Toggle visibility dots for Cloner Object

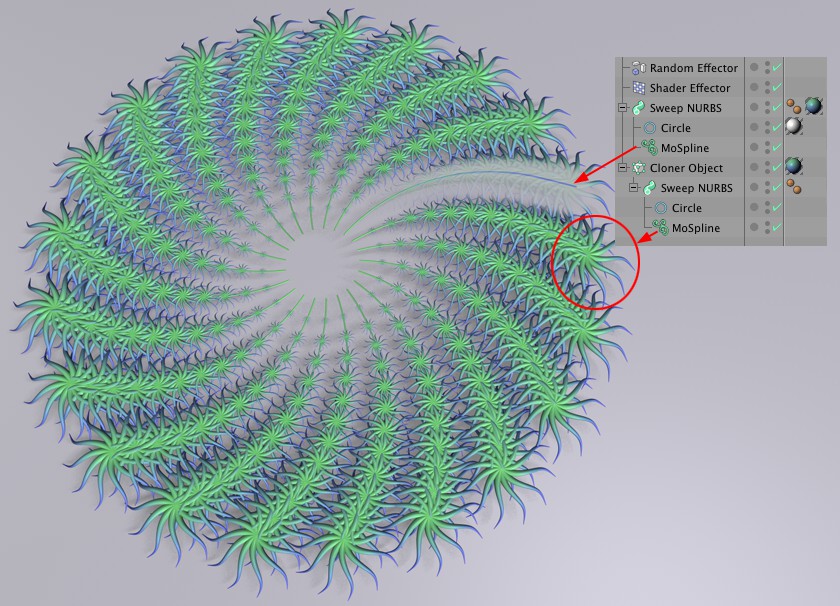coord(767,167)
